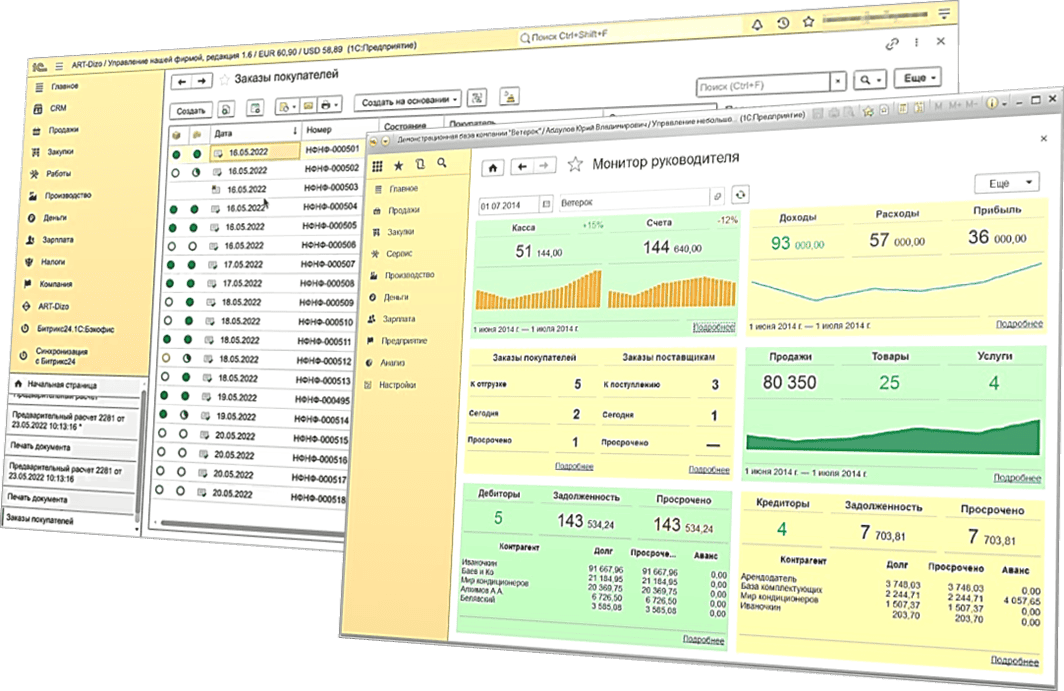
Task: Open the calendar picker next to 01.07.2014
Action: click(x=546, y=203)
